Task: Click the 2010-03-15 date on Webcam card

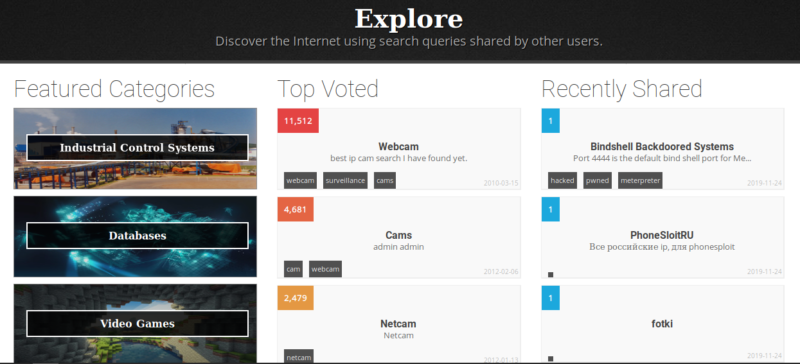Action: point(501,183)
